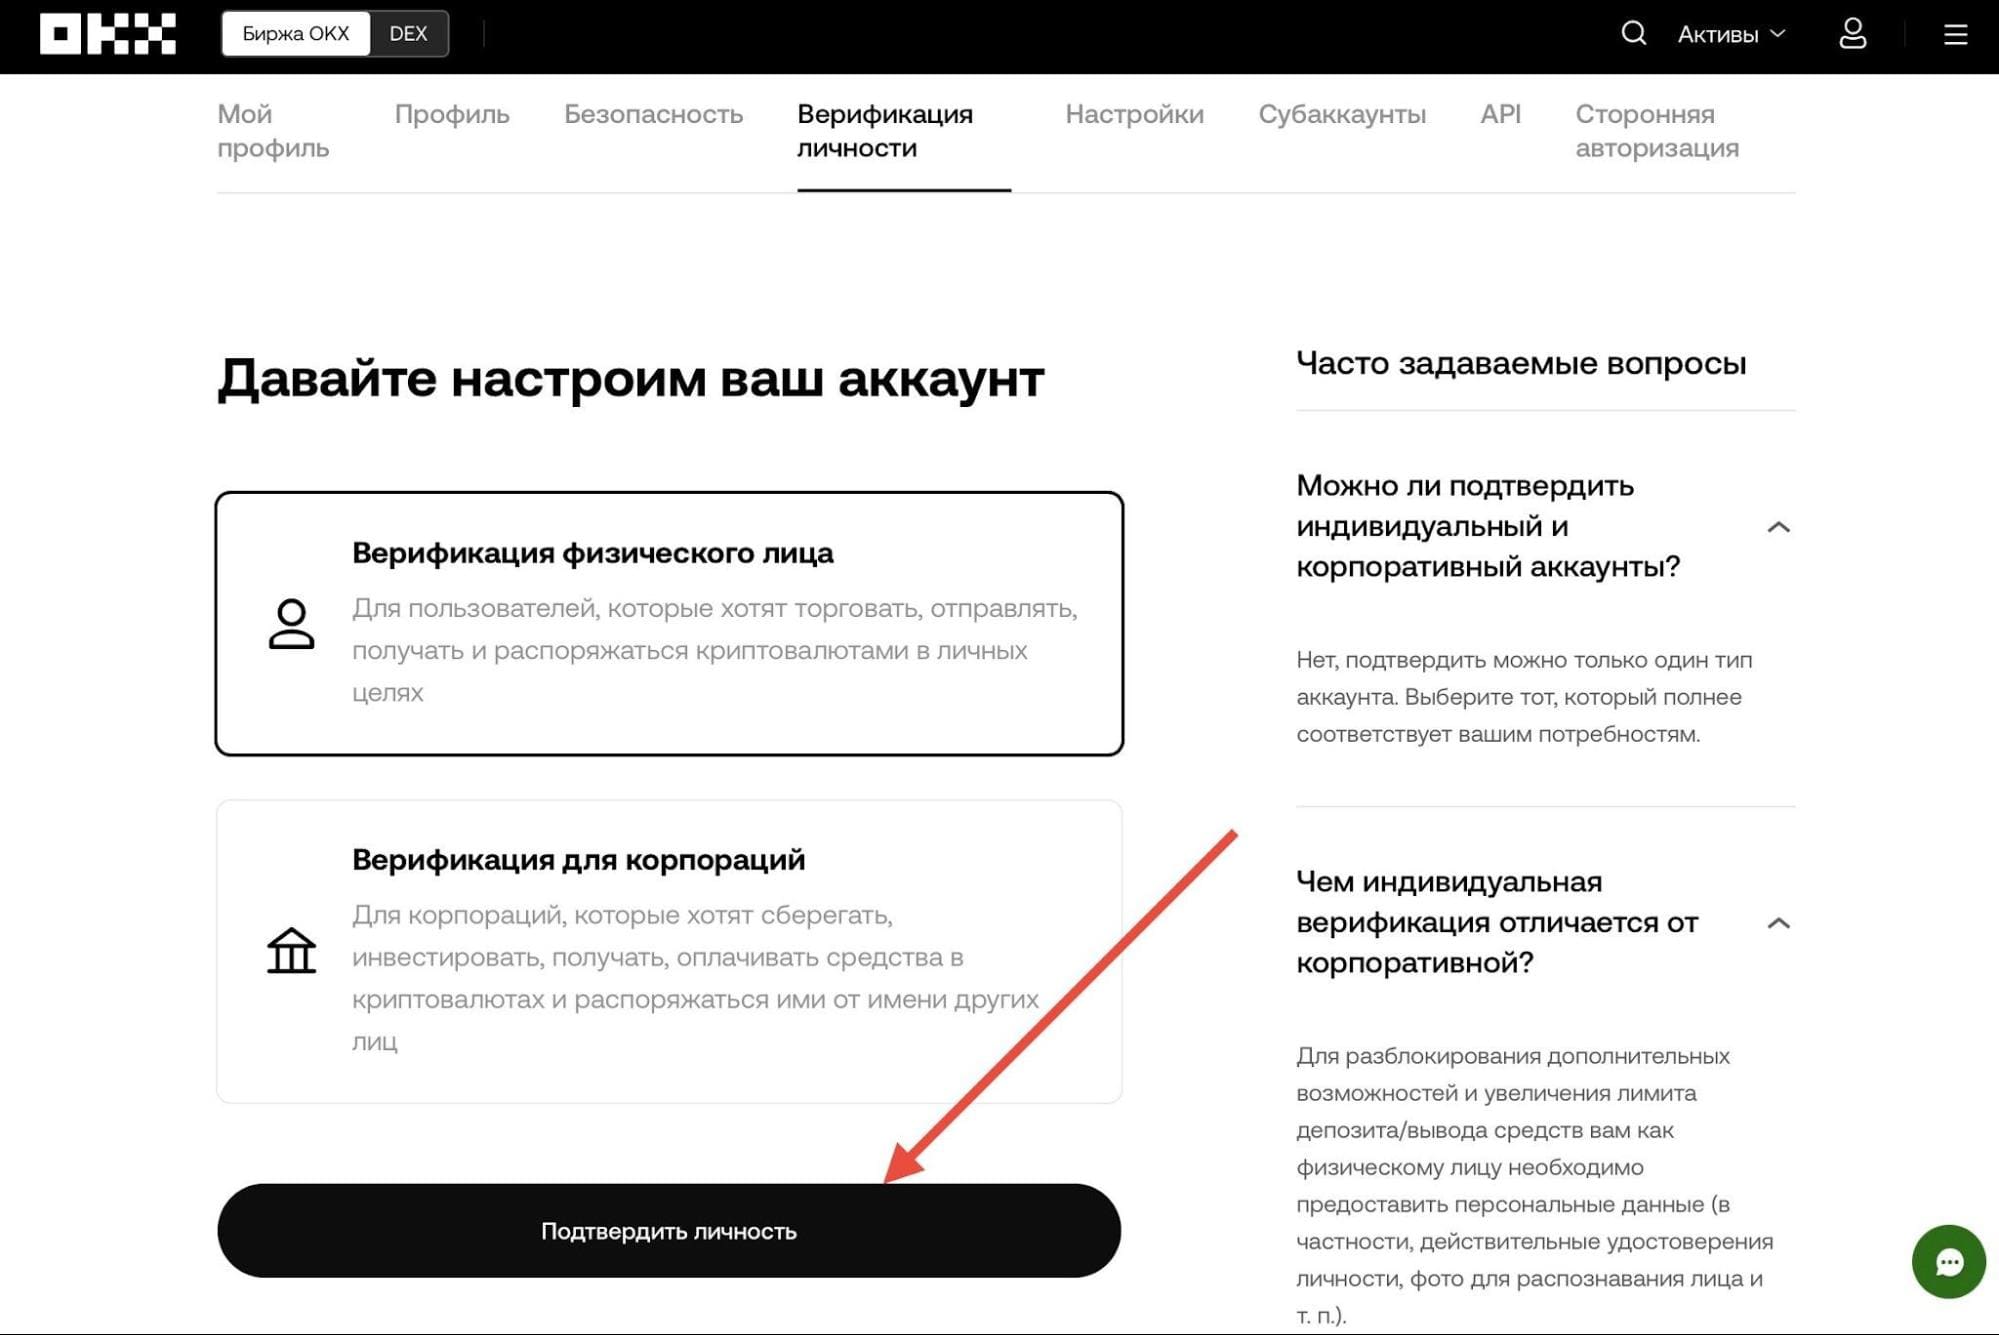Open the API tab

pyautogui.click(x=1500, y=114)
